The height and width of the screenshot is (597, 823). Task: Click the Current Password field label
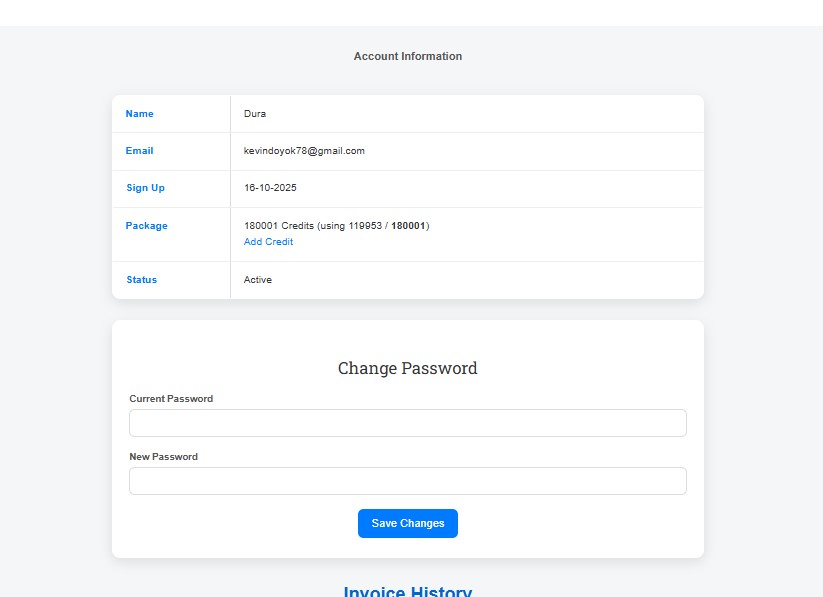171,399
